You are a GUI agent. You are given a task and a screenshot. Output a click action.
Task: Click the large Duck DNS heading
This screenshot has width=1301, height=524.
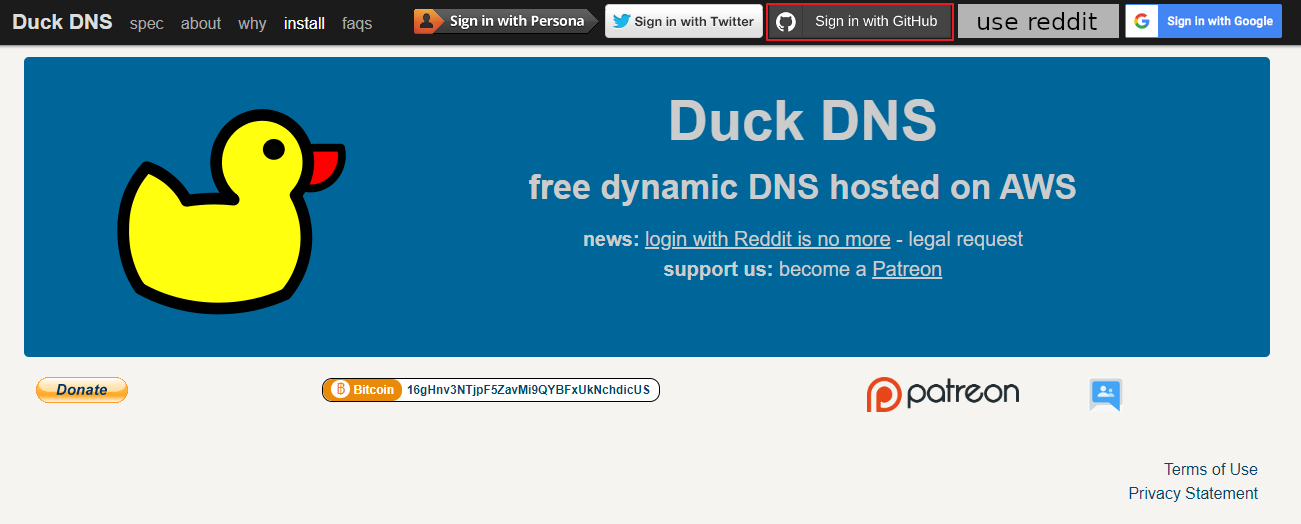click(802, 121)
